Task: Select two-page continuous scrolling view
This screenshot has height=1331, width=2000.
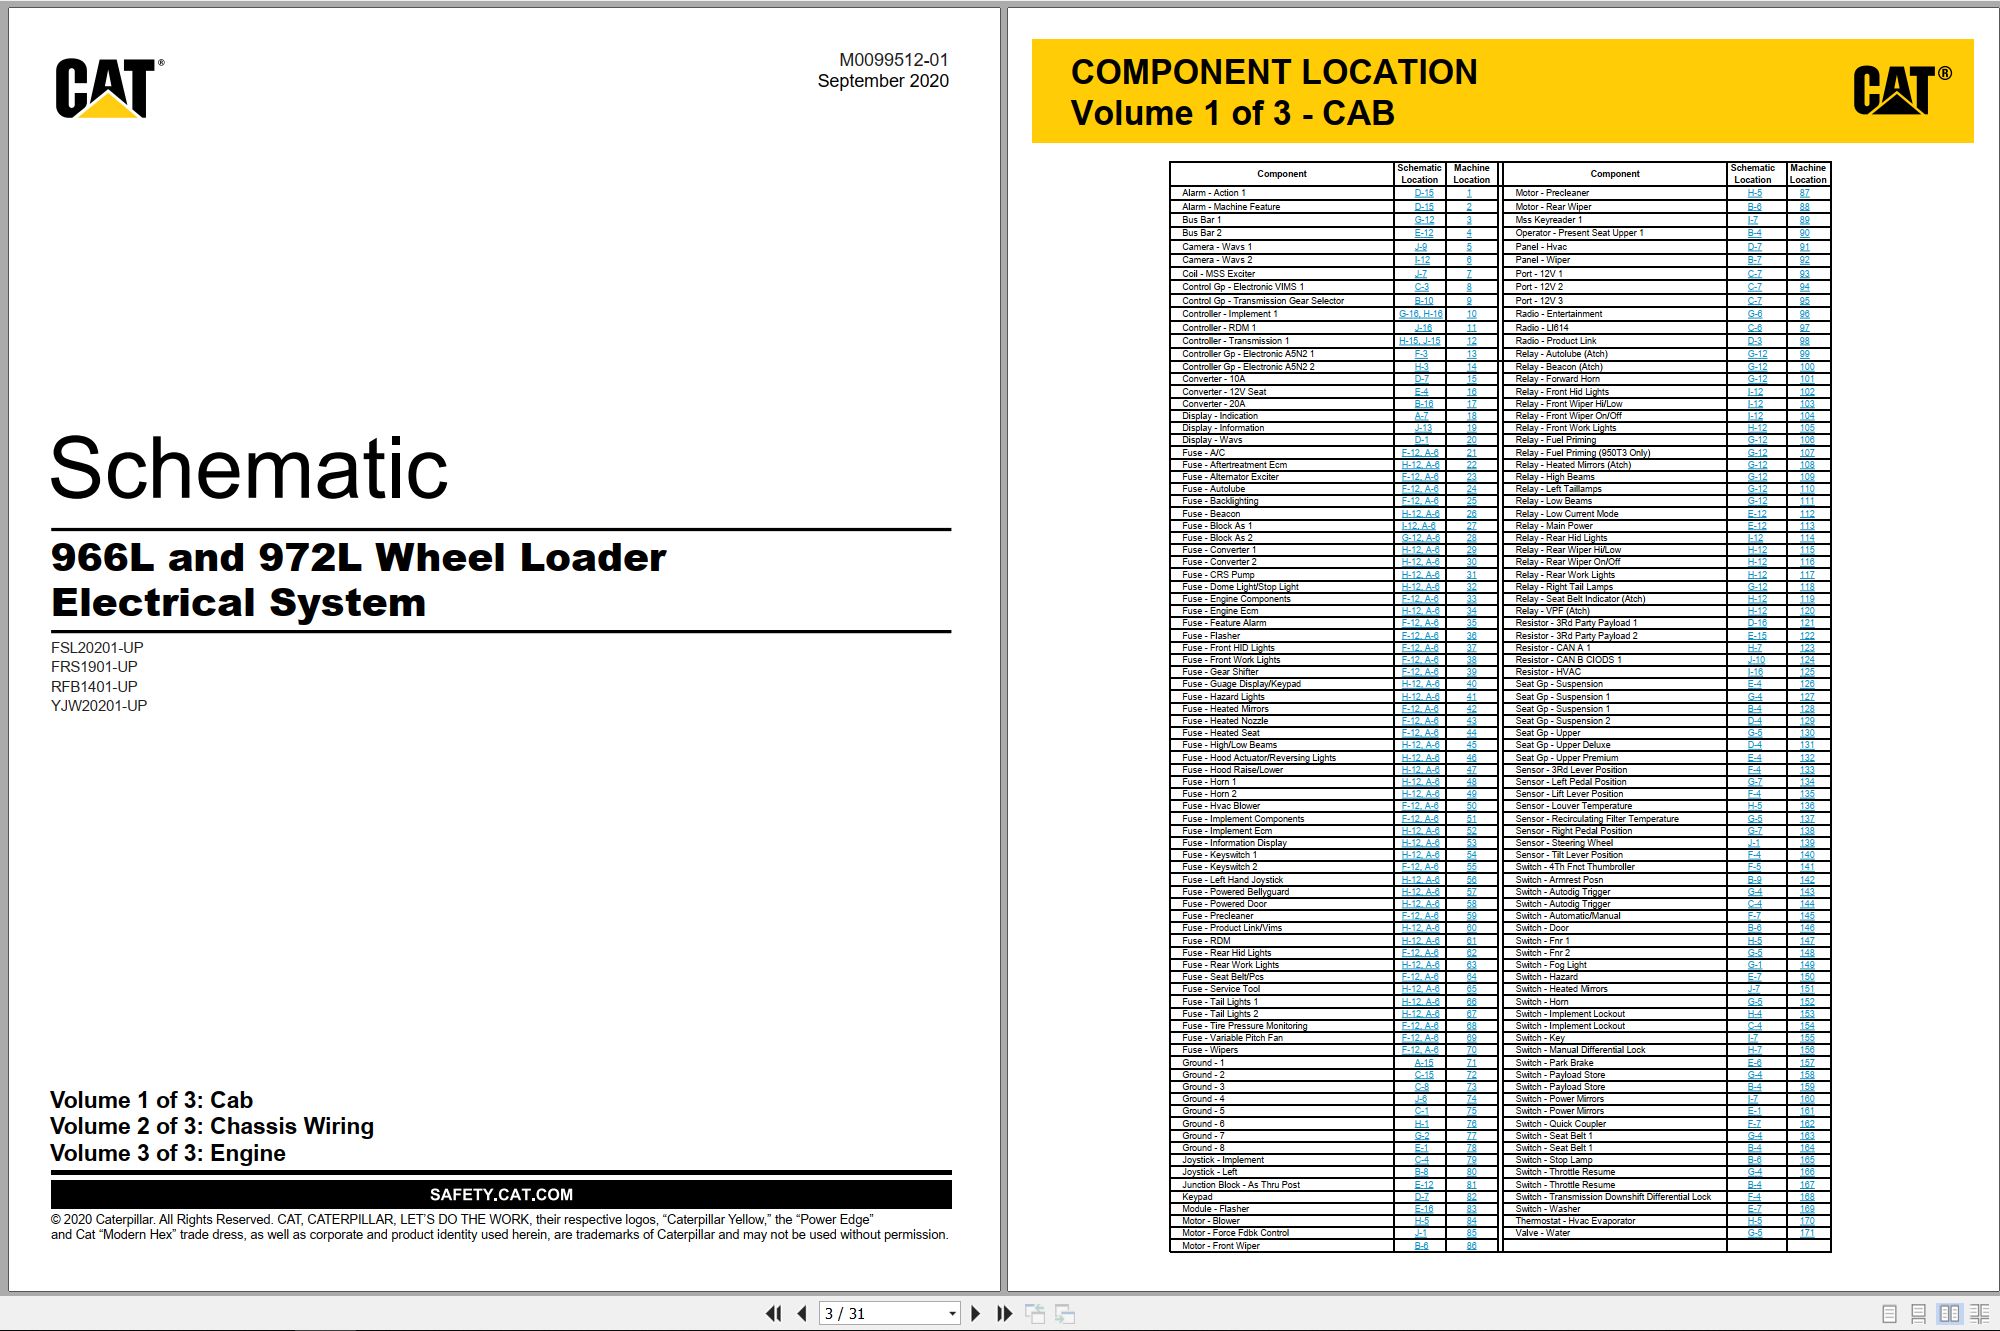Action: click(x=1979, y=1314)
